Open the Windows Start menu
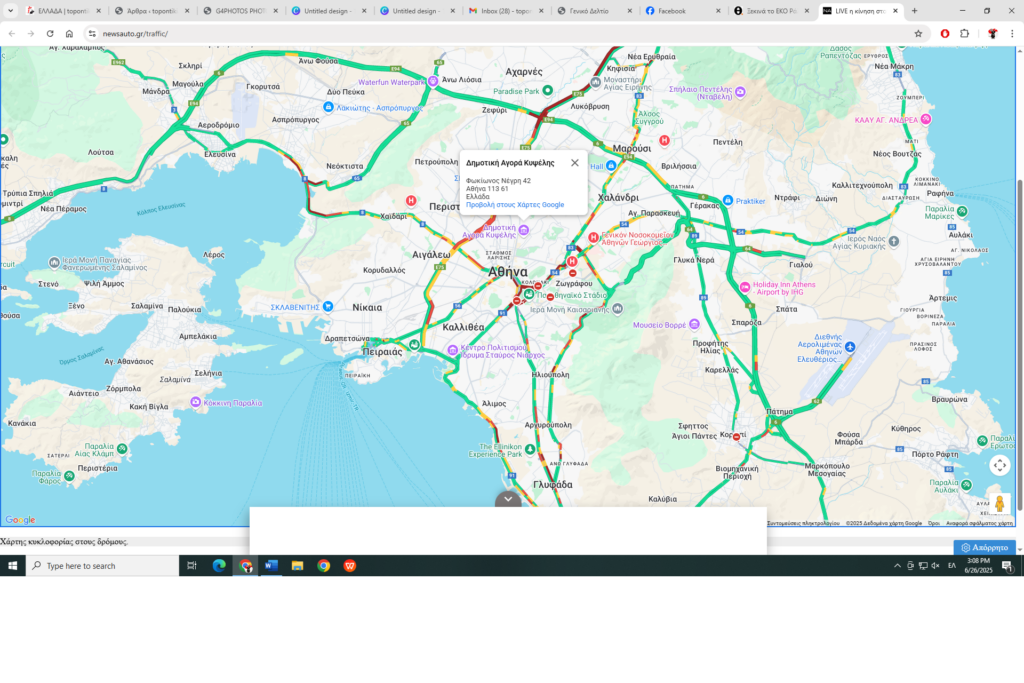This screenshot has width=1024, height=683. pos(12,565)
